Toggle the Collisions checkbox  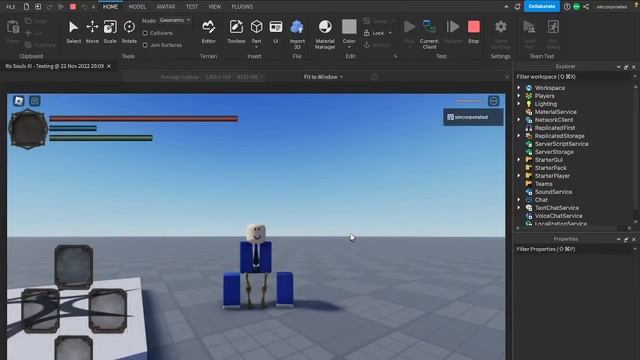coord(145,33)
